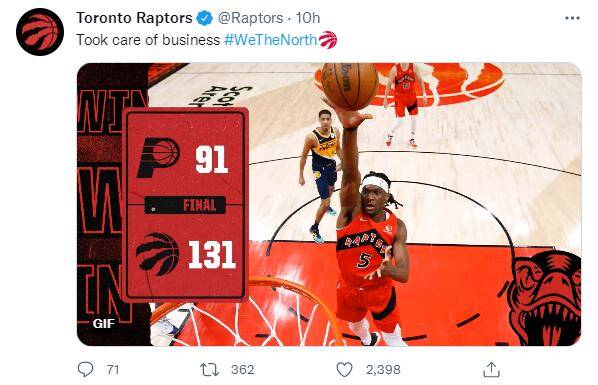Image resolution: width=598 pixels, height=385 pixels.
Task: Click the Toronto Raptors display name
Action: 134,18
